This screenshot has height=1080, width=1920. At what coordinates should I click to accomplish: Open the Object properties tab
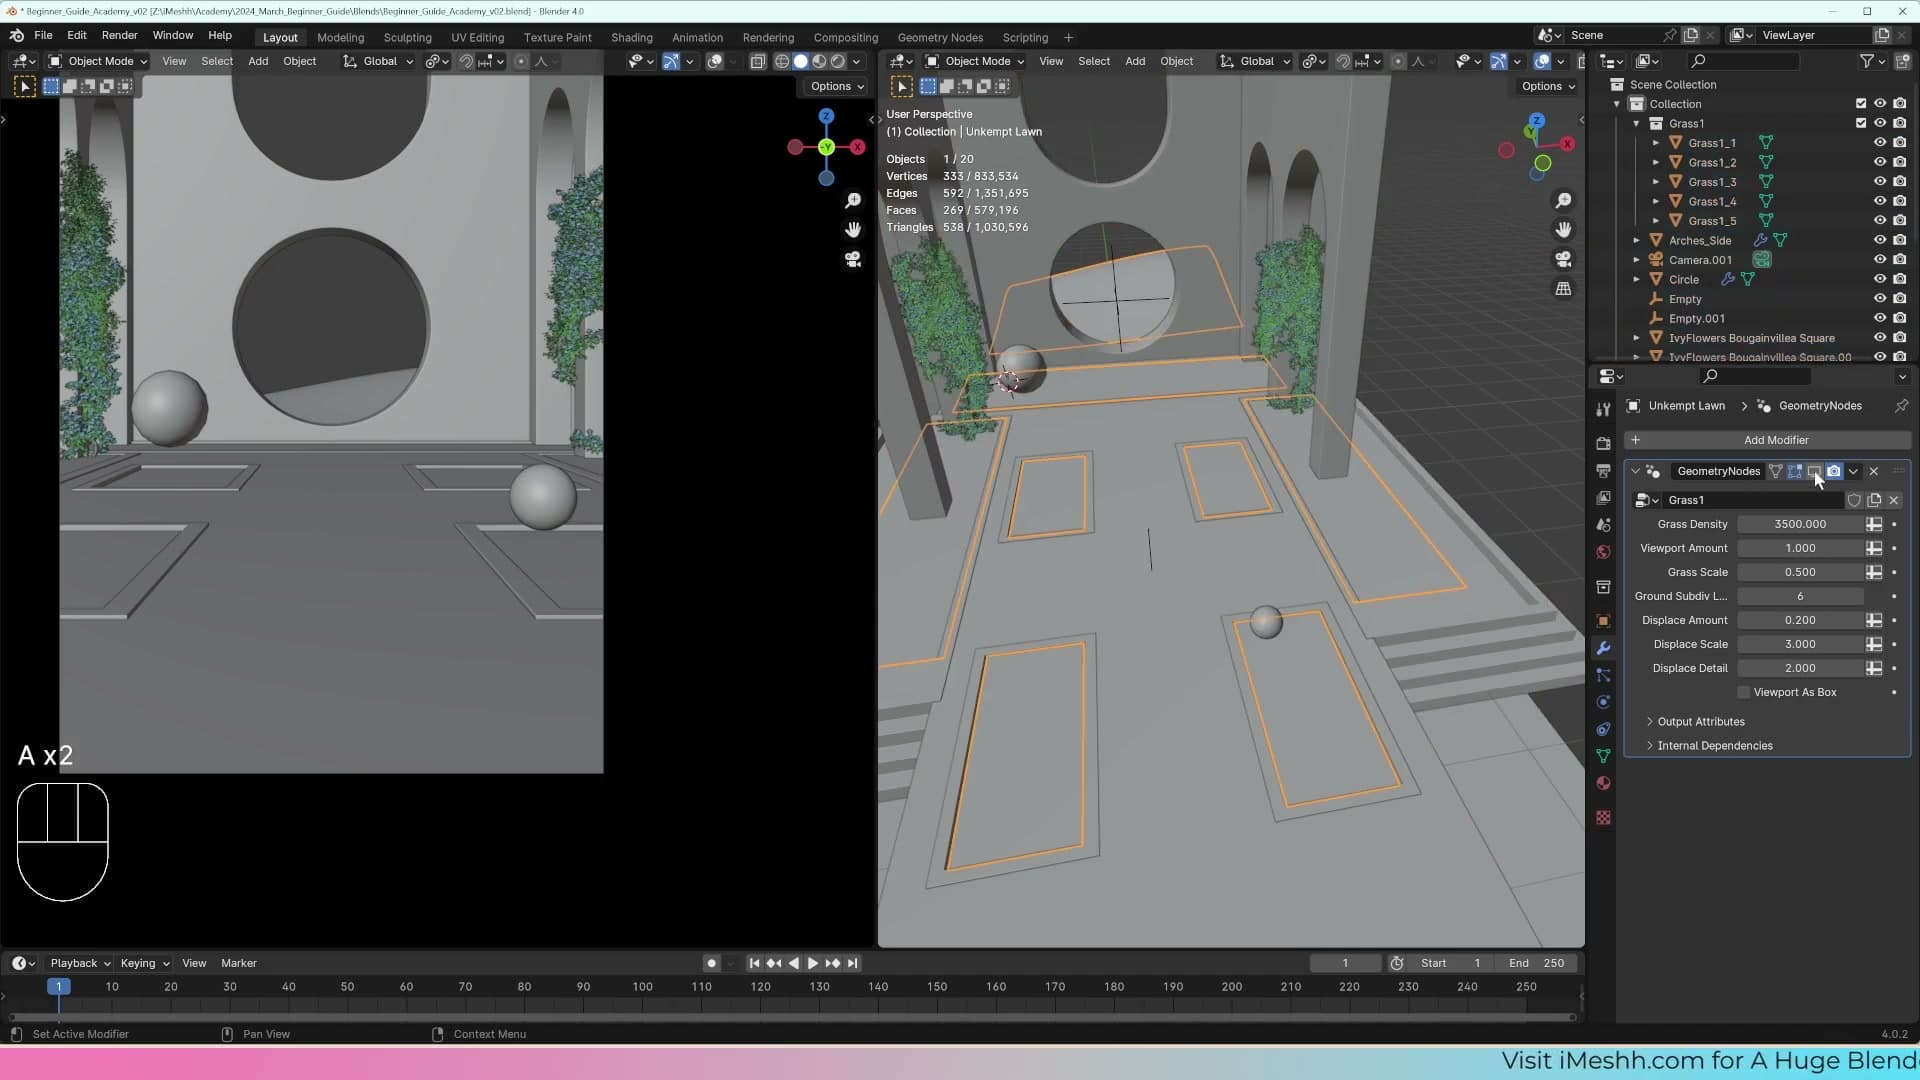[1603, 621]
